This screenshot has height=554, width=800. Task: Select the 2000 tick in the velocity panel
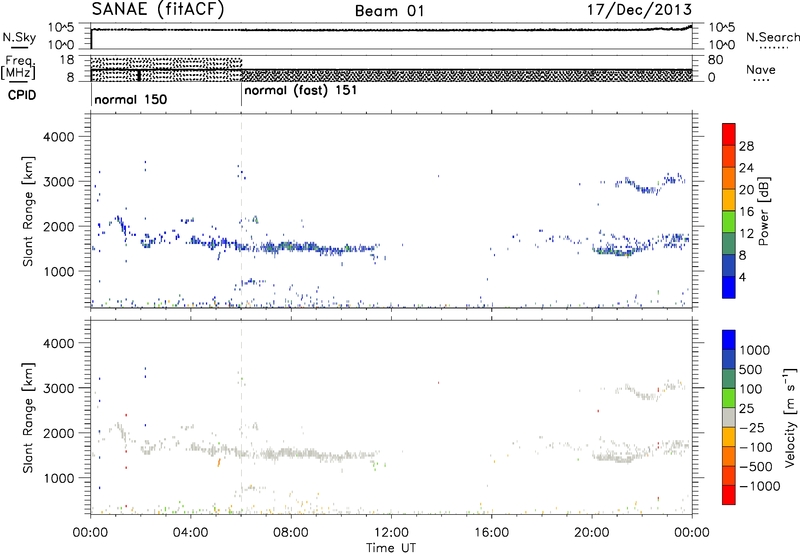coord(58,433)
